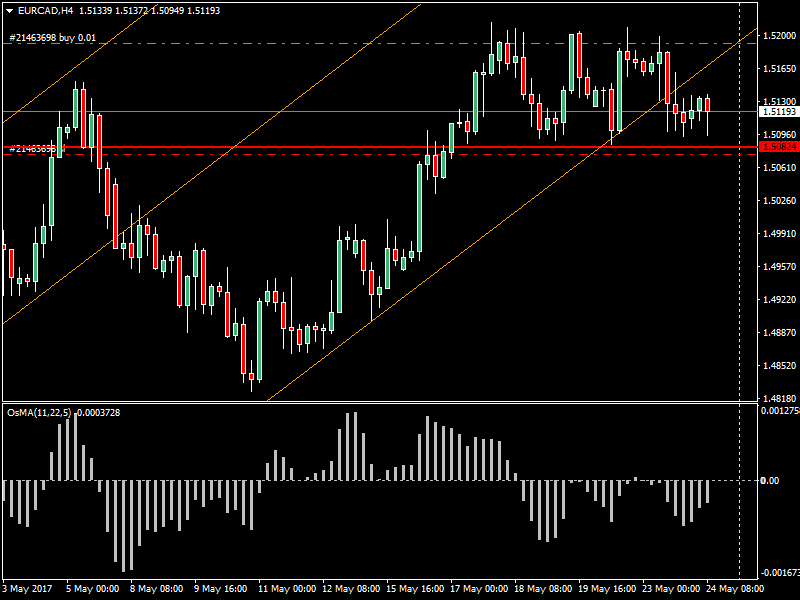
Task: Click the 0.00 level label on OsMA scale
Action: click(769, 481)
